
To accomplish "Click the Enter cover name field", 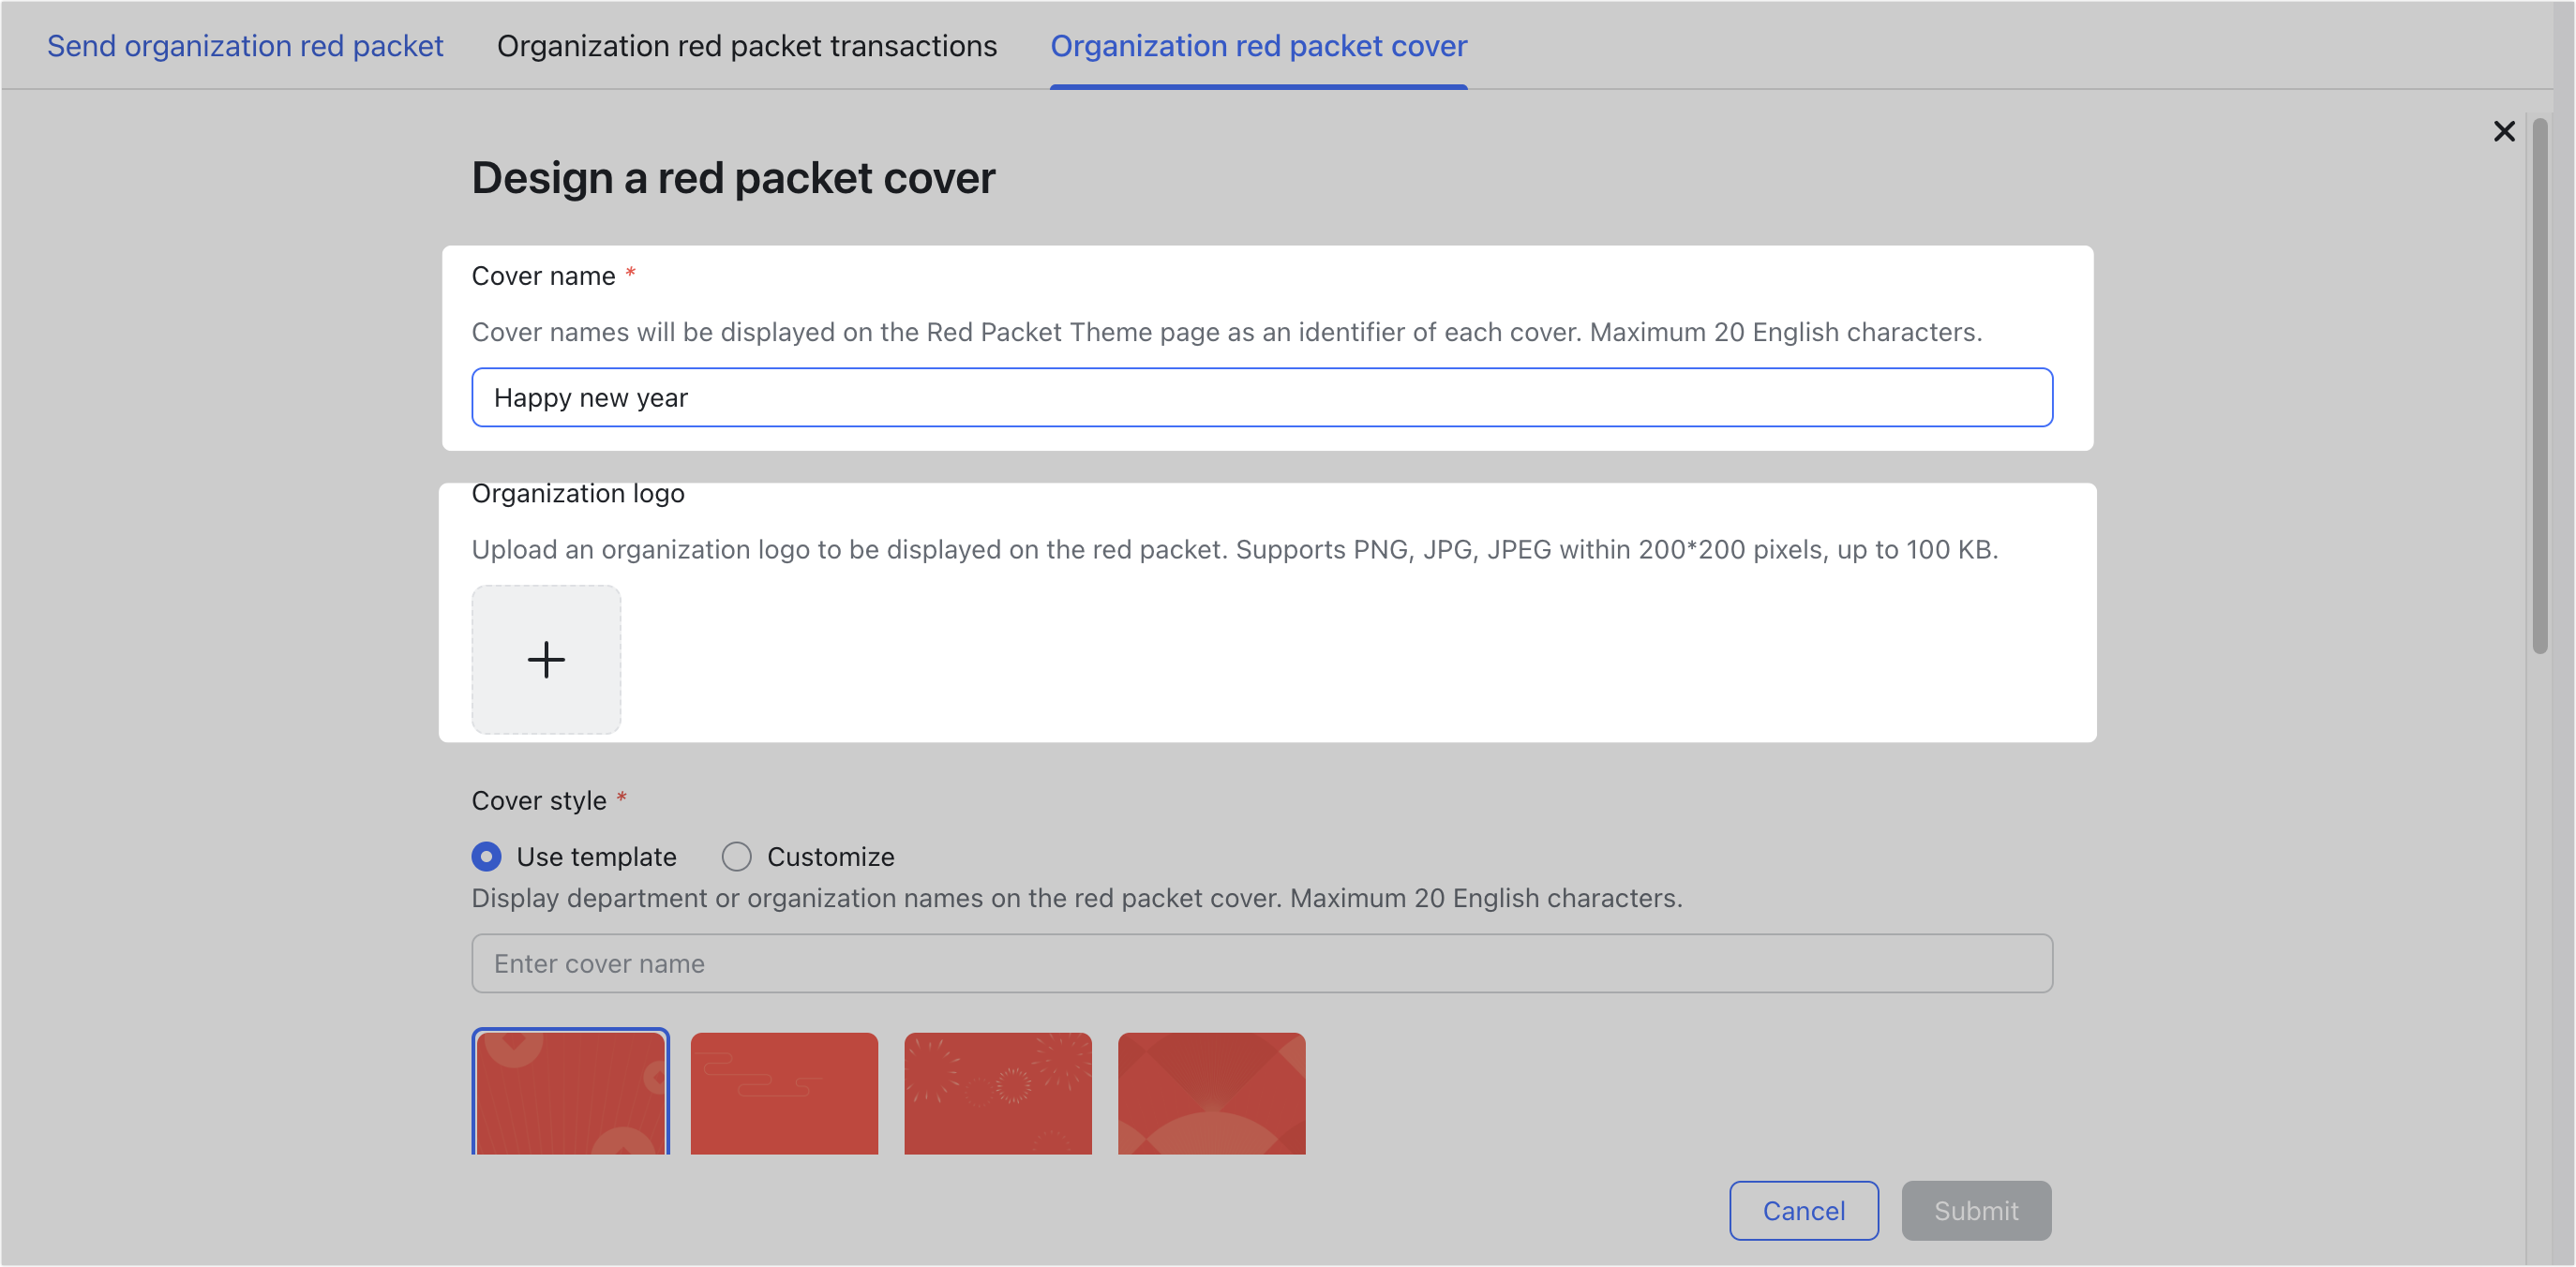I will 1262,963.
